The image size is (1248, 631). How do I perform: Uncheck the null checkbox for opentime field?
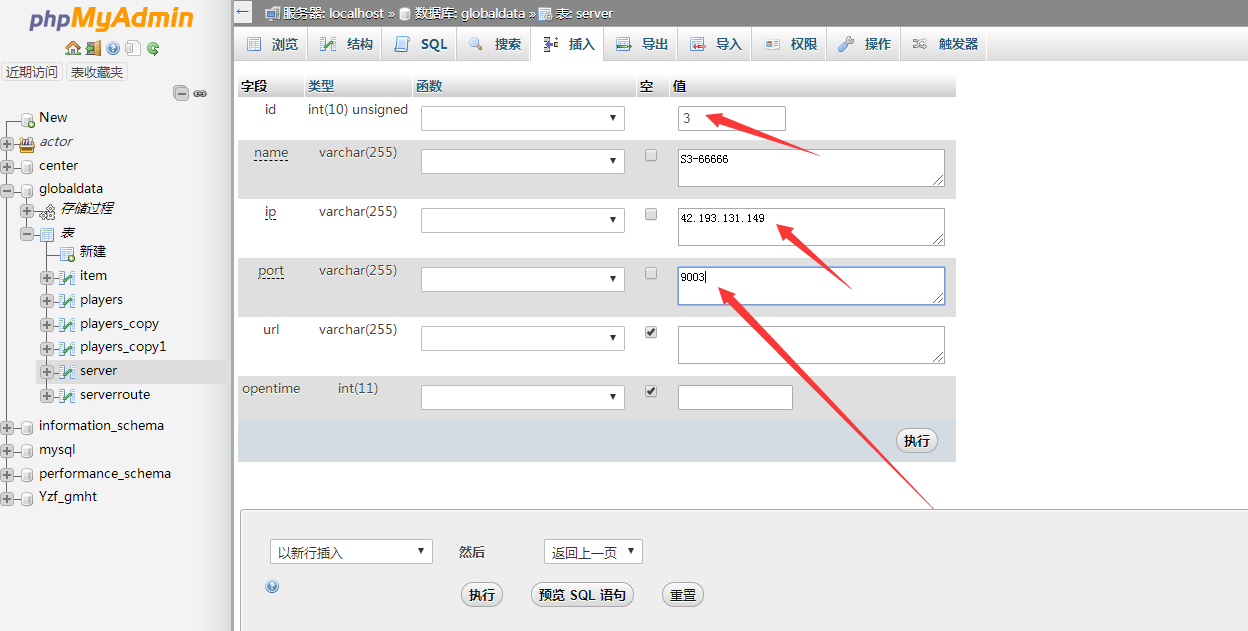point(651,391)
